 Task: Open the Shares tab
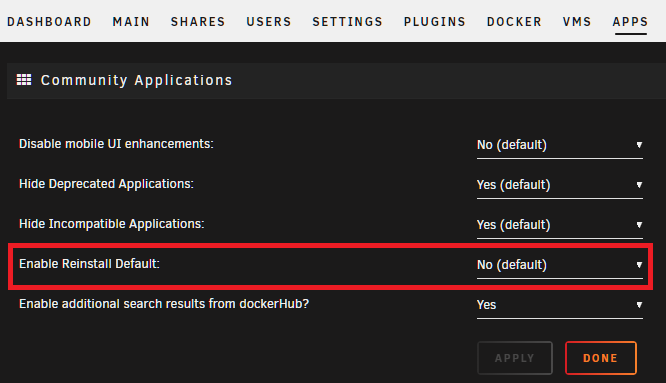pos(198,22)
